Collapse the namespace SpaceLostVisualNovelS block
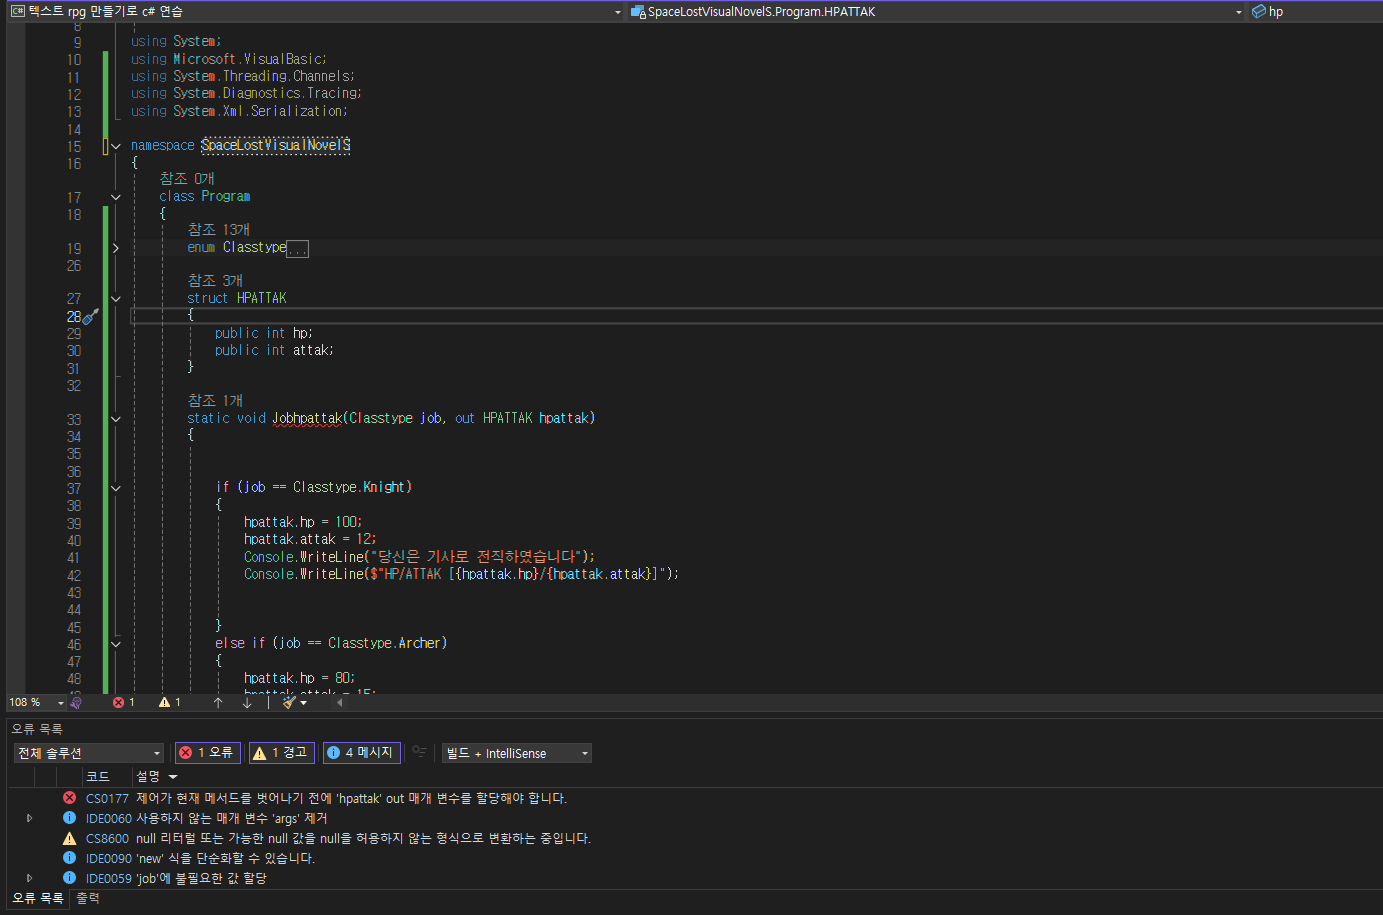 116,146
